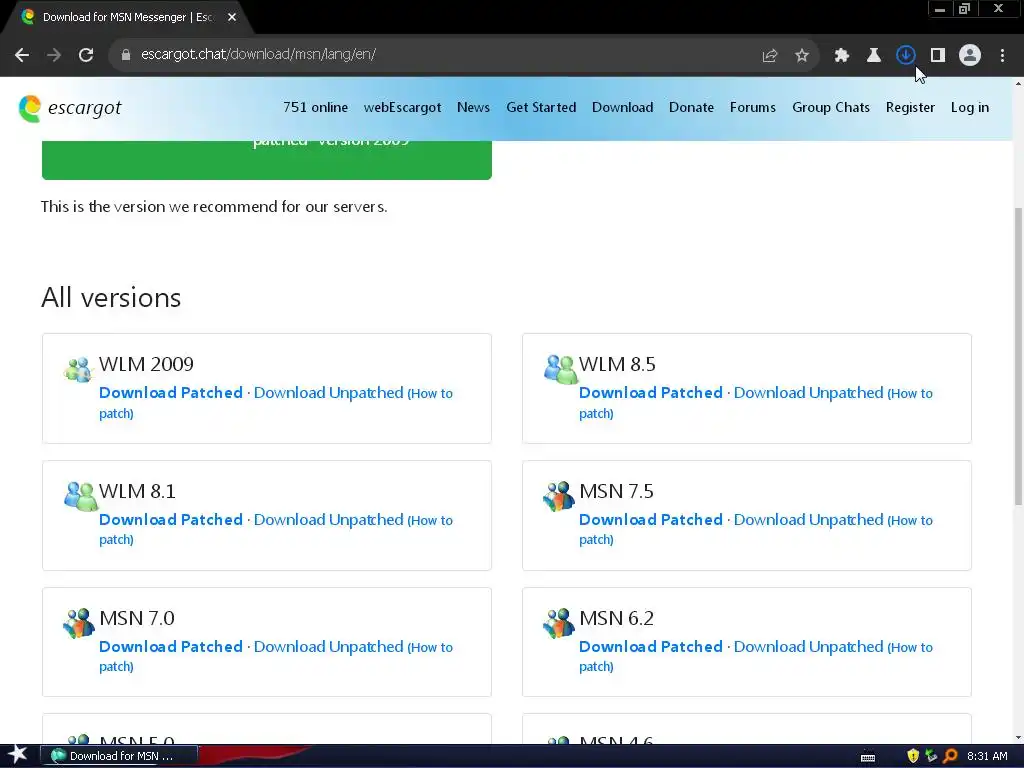Download Unpatched MSN 7.0

click(x=328, y=647)
